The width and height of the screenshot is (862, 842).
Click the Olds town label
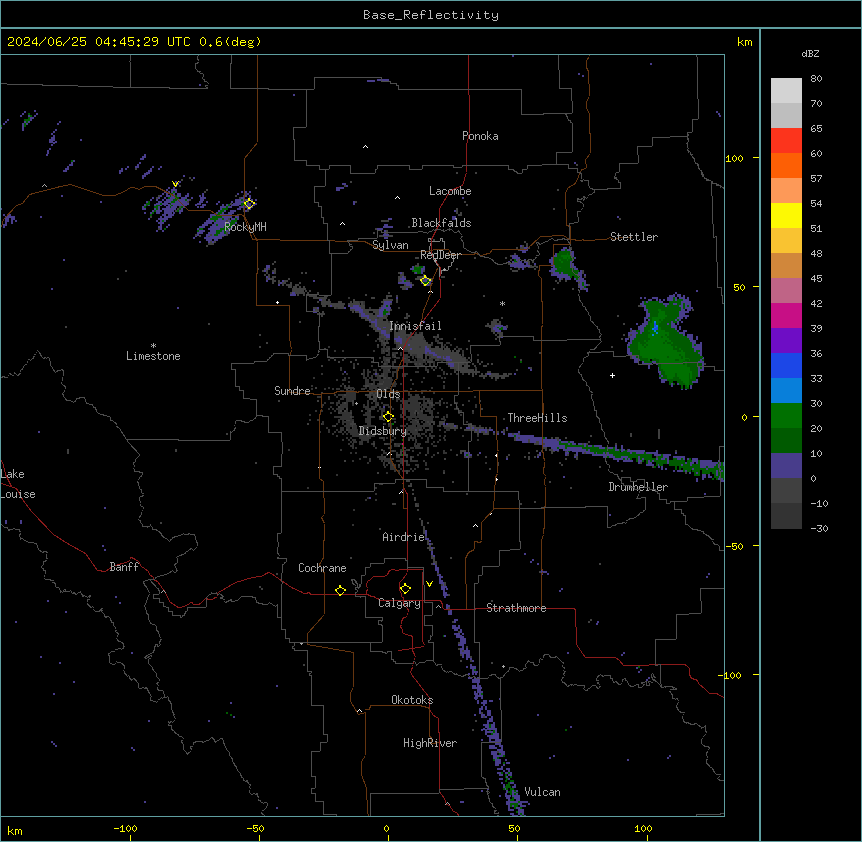pyautogui.click(x=388, y=394)
